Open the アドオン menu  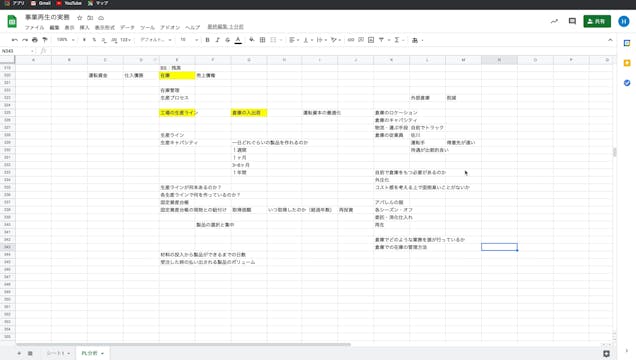pos(170,28)
